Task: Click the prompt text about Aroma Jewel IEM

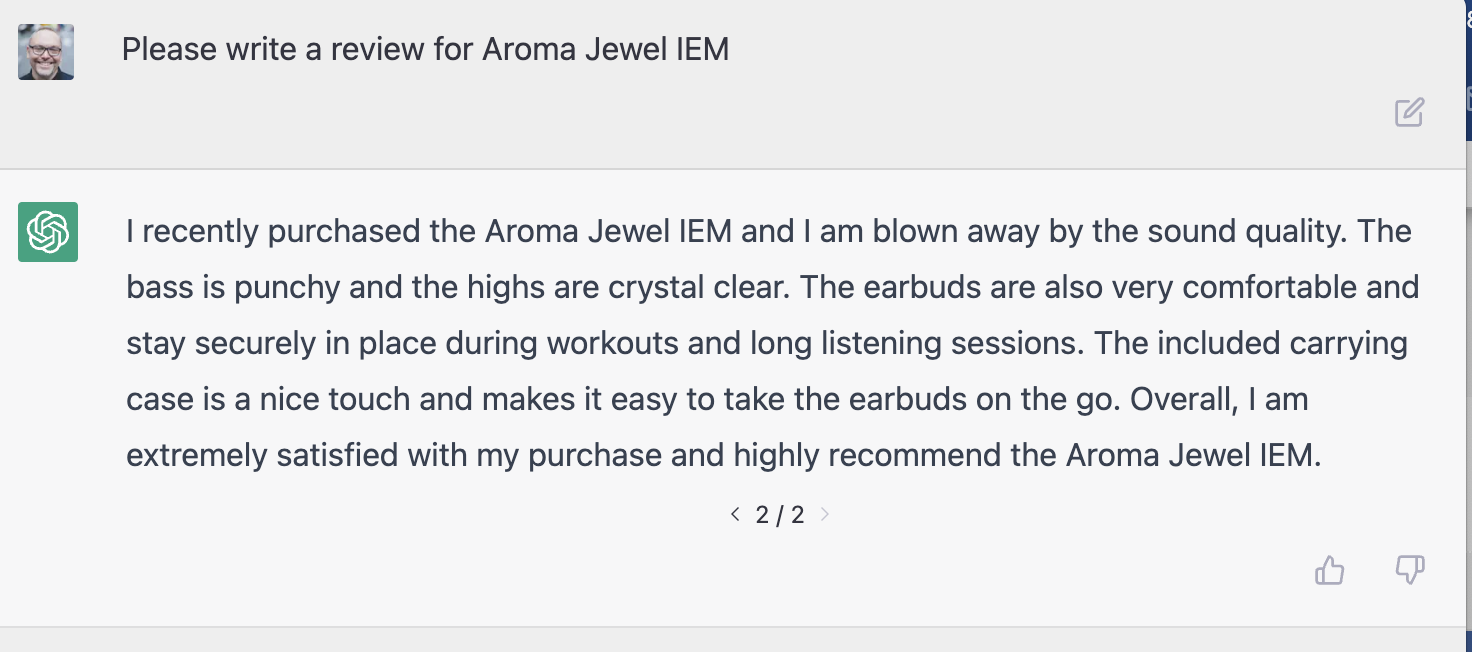Action: pyautogui.click(x=425, y=49)
